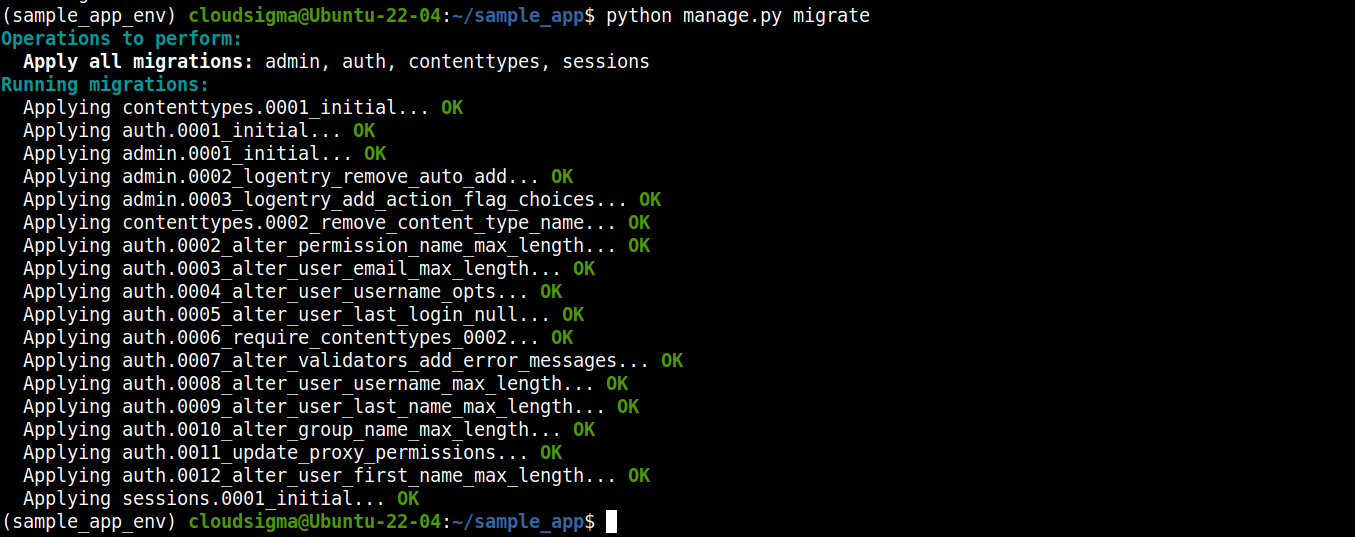Click the OK after contenttypes.0001_initial
This screenshot has width=1355, height=537.
pos(452,108)
